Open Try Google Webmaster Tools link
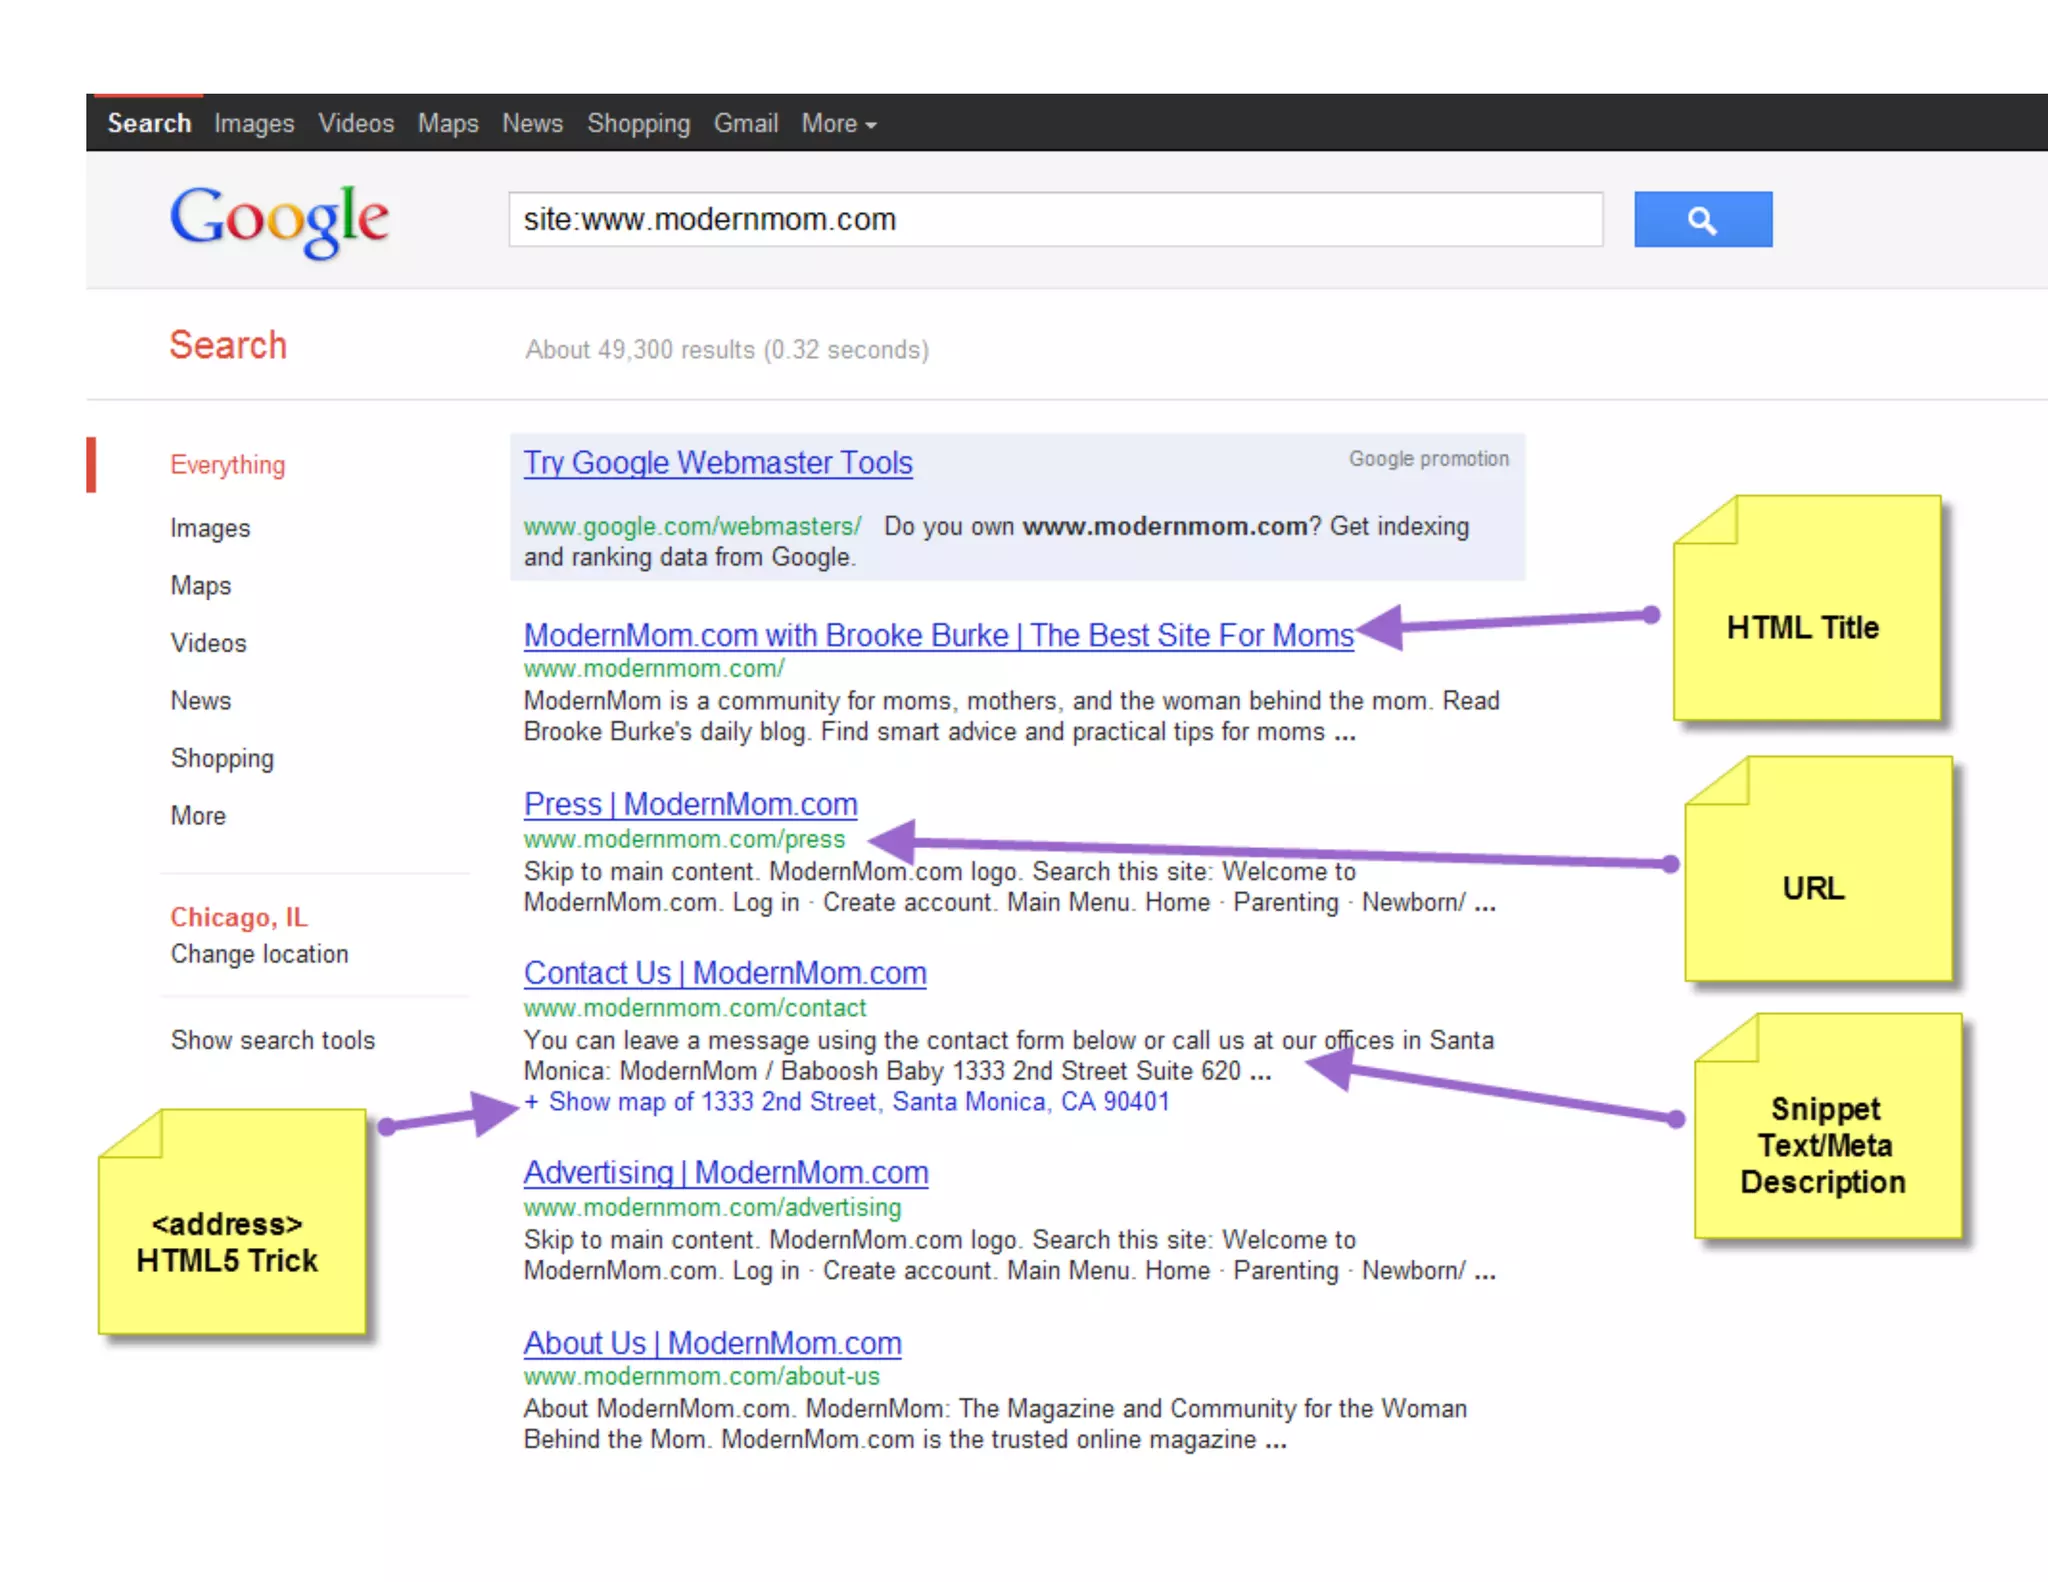 pyautogui.click(x=717, y=463)
